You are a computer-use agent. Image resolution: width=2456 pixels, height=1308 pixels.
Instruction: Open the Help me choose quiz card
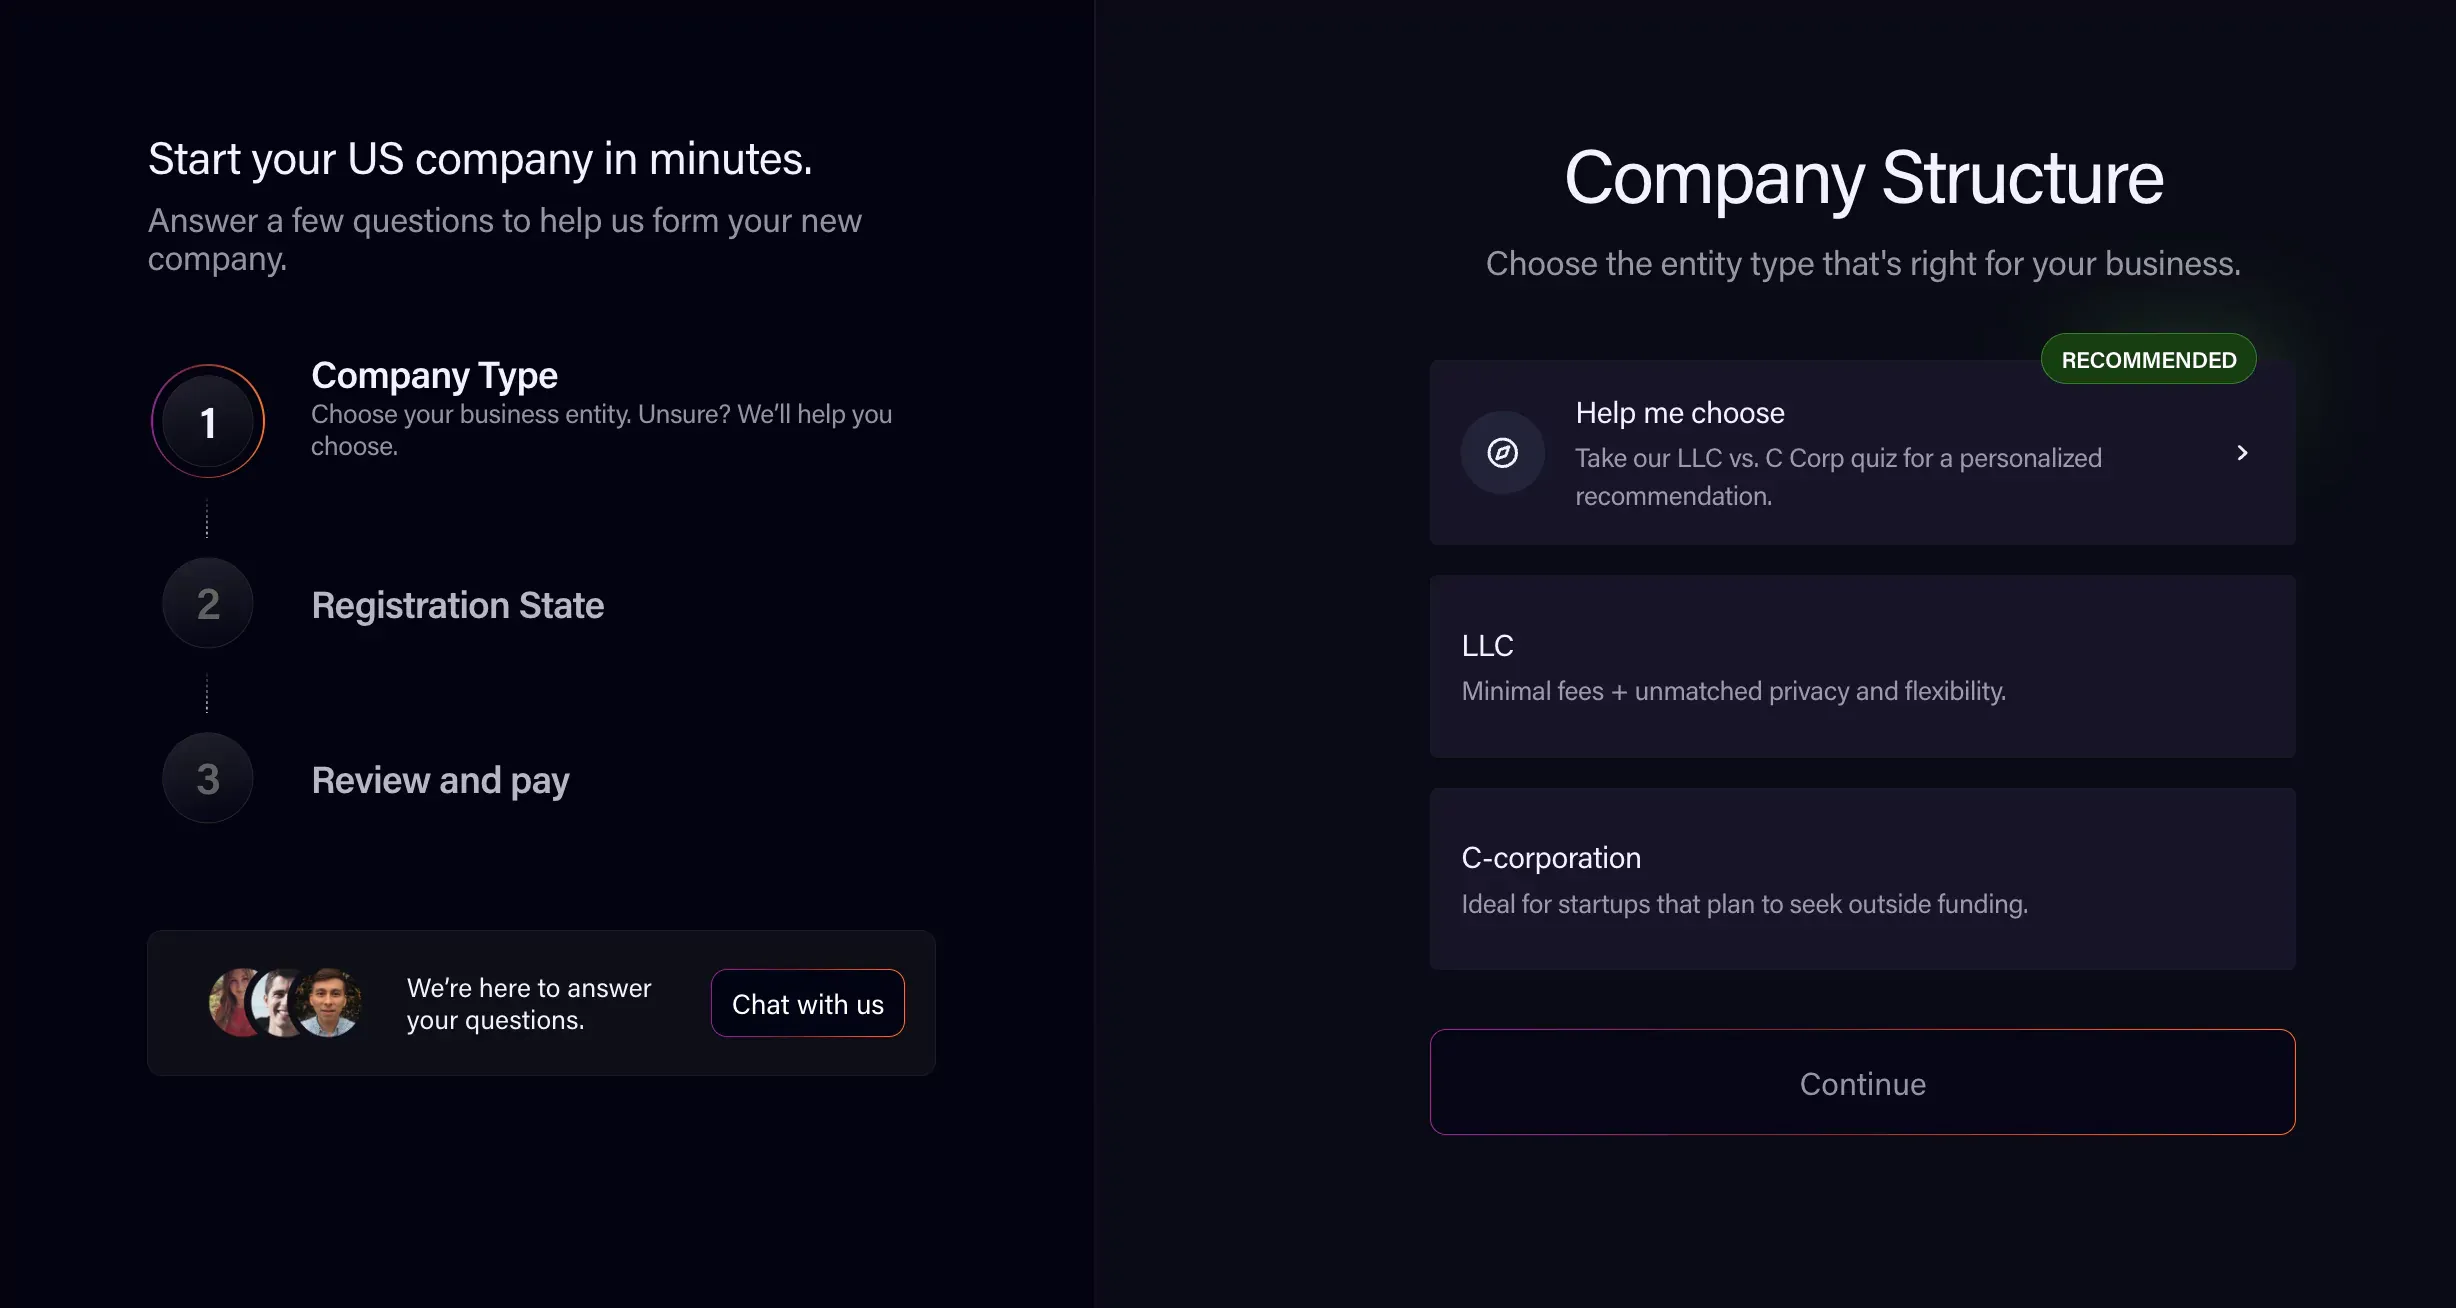pyautogui.click(x=1861, y=453)
